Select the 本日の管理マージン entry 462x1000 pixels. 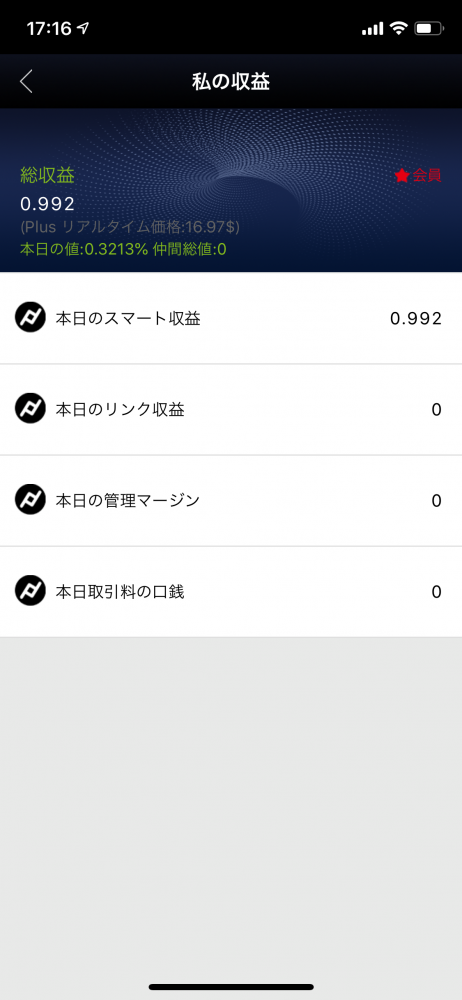(231, 501)
